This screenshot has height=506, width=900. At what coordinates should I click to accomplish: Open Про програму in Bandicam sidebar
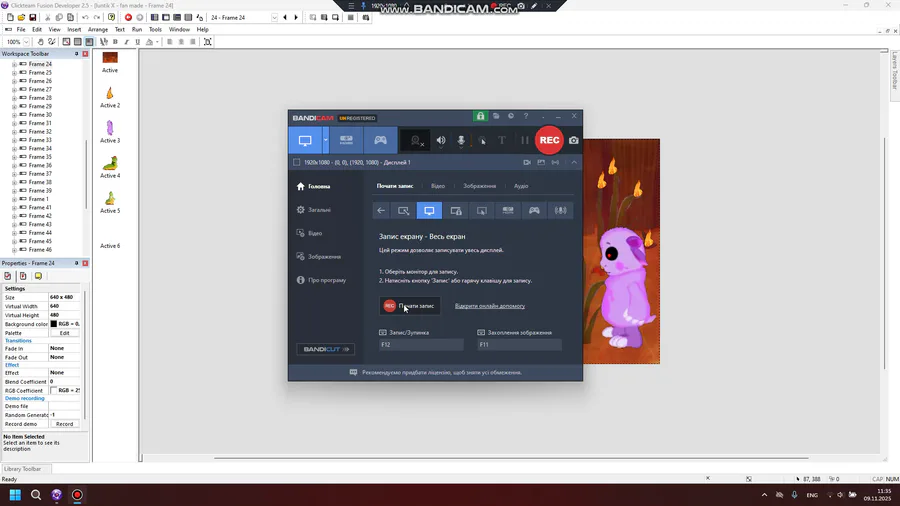coord(321,281)
